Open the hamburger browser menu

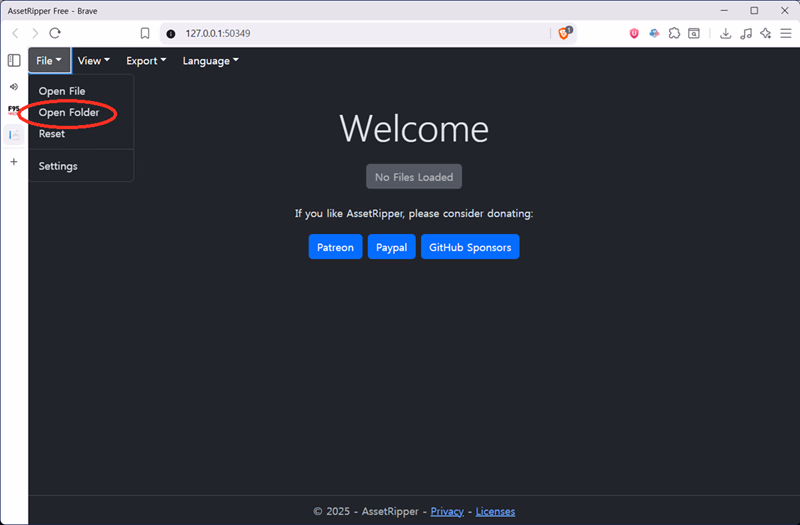click(x=785, y=33)
